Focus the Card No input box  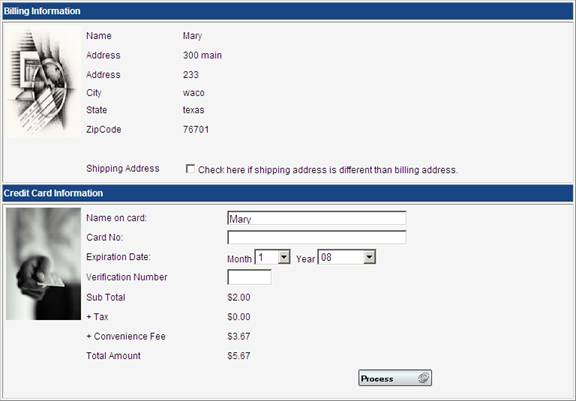point(317,237)
